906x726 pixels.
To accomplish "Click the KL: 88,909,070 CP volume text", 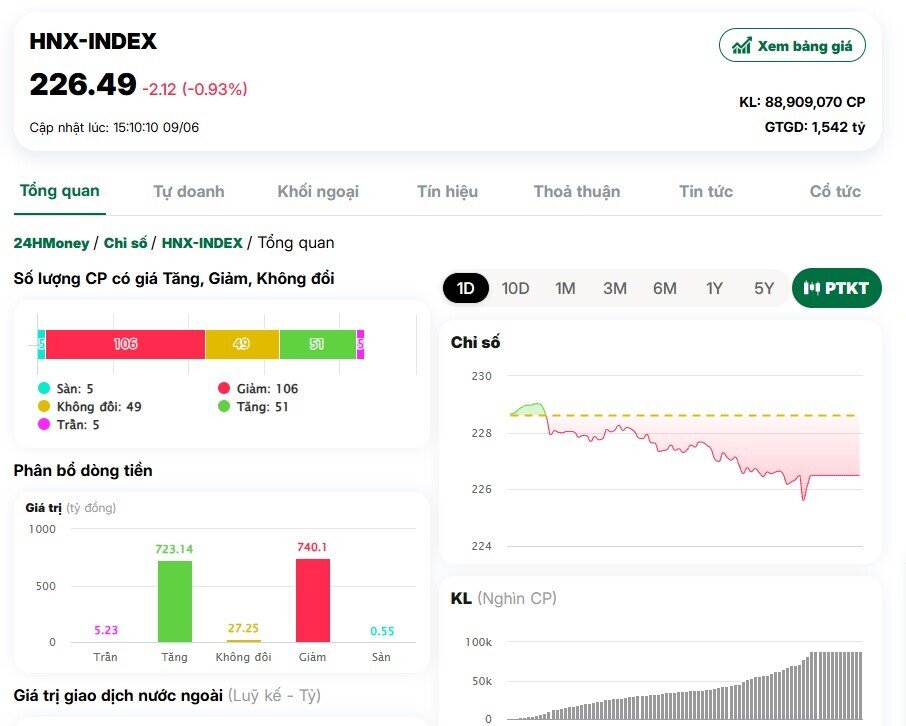I will pos(802,102).
